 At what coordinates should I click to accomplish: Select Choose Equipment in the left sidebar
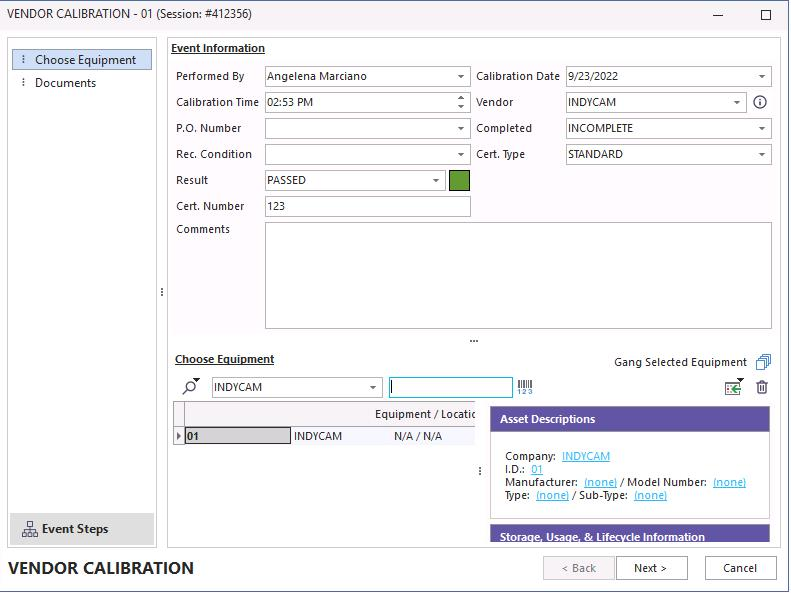click(x=85, y=60)
